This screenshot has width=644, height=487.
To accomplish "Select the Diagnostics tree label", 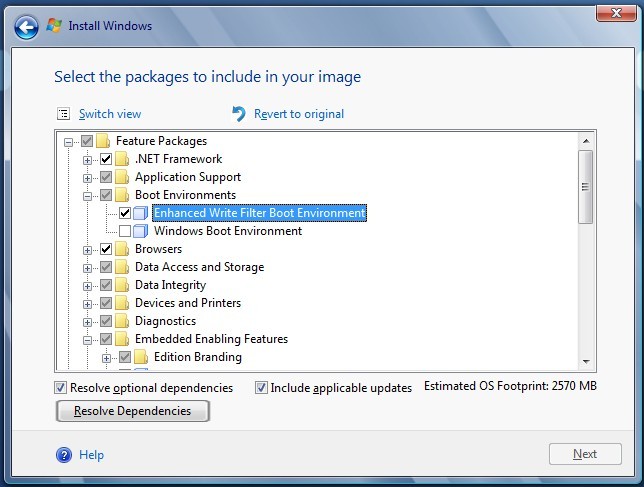I will tap(166, 321).
